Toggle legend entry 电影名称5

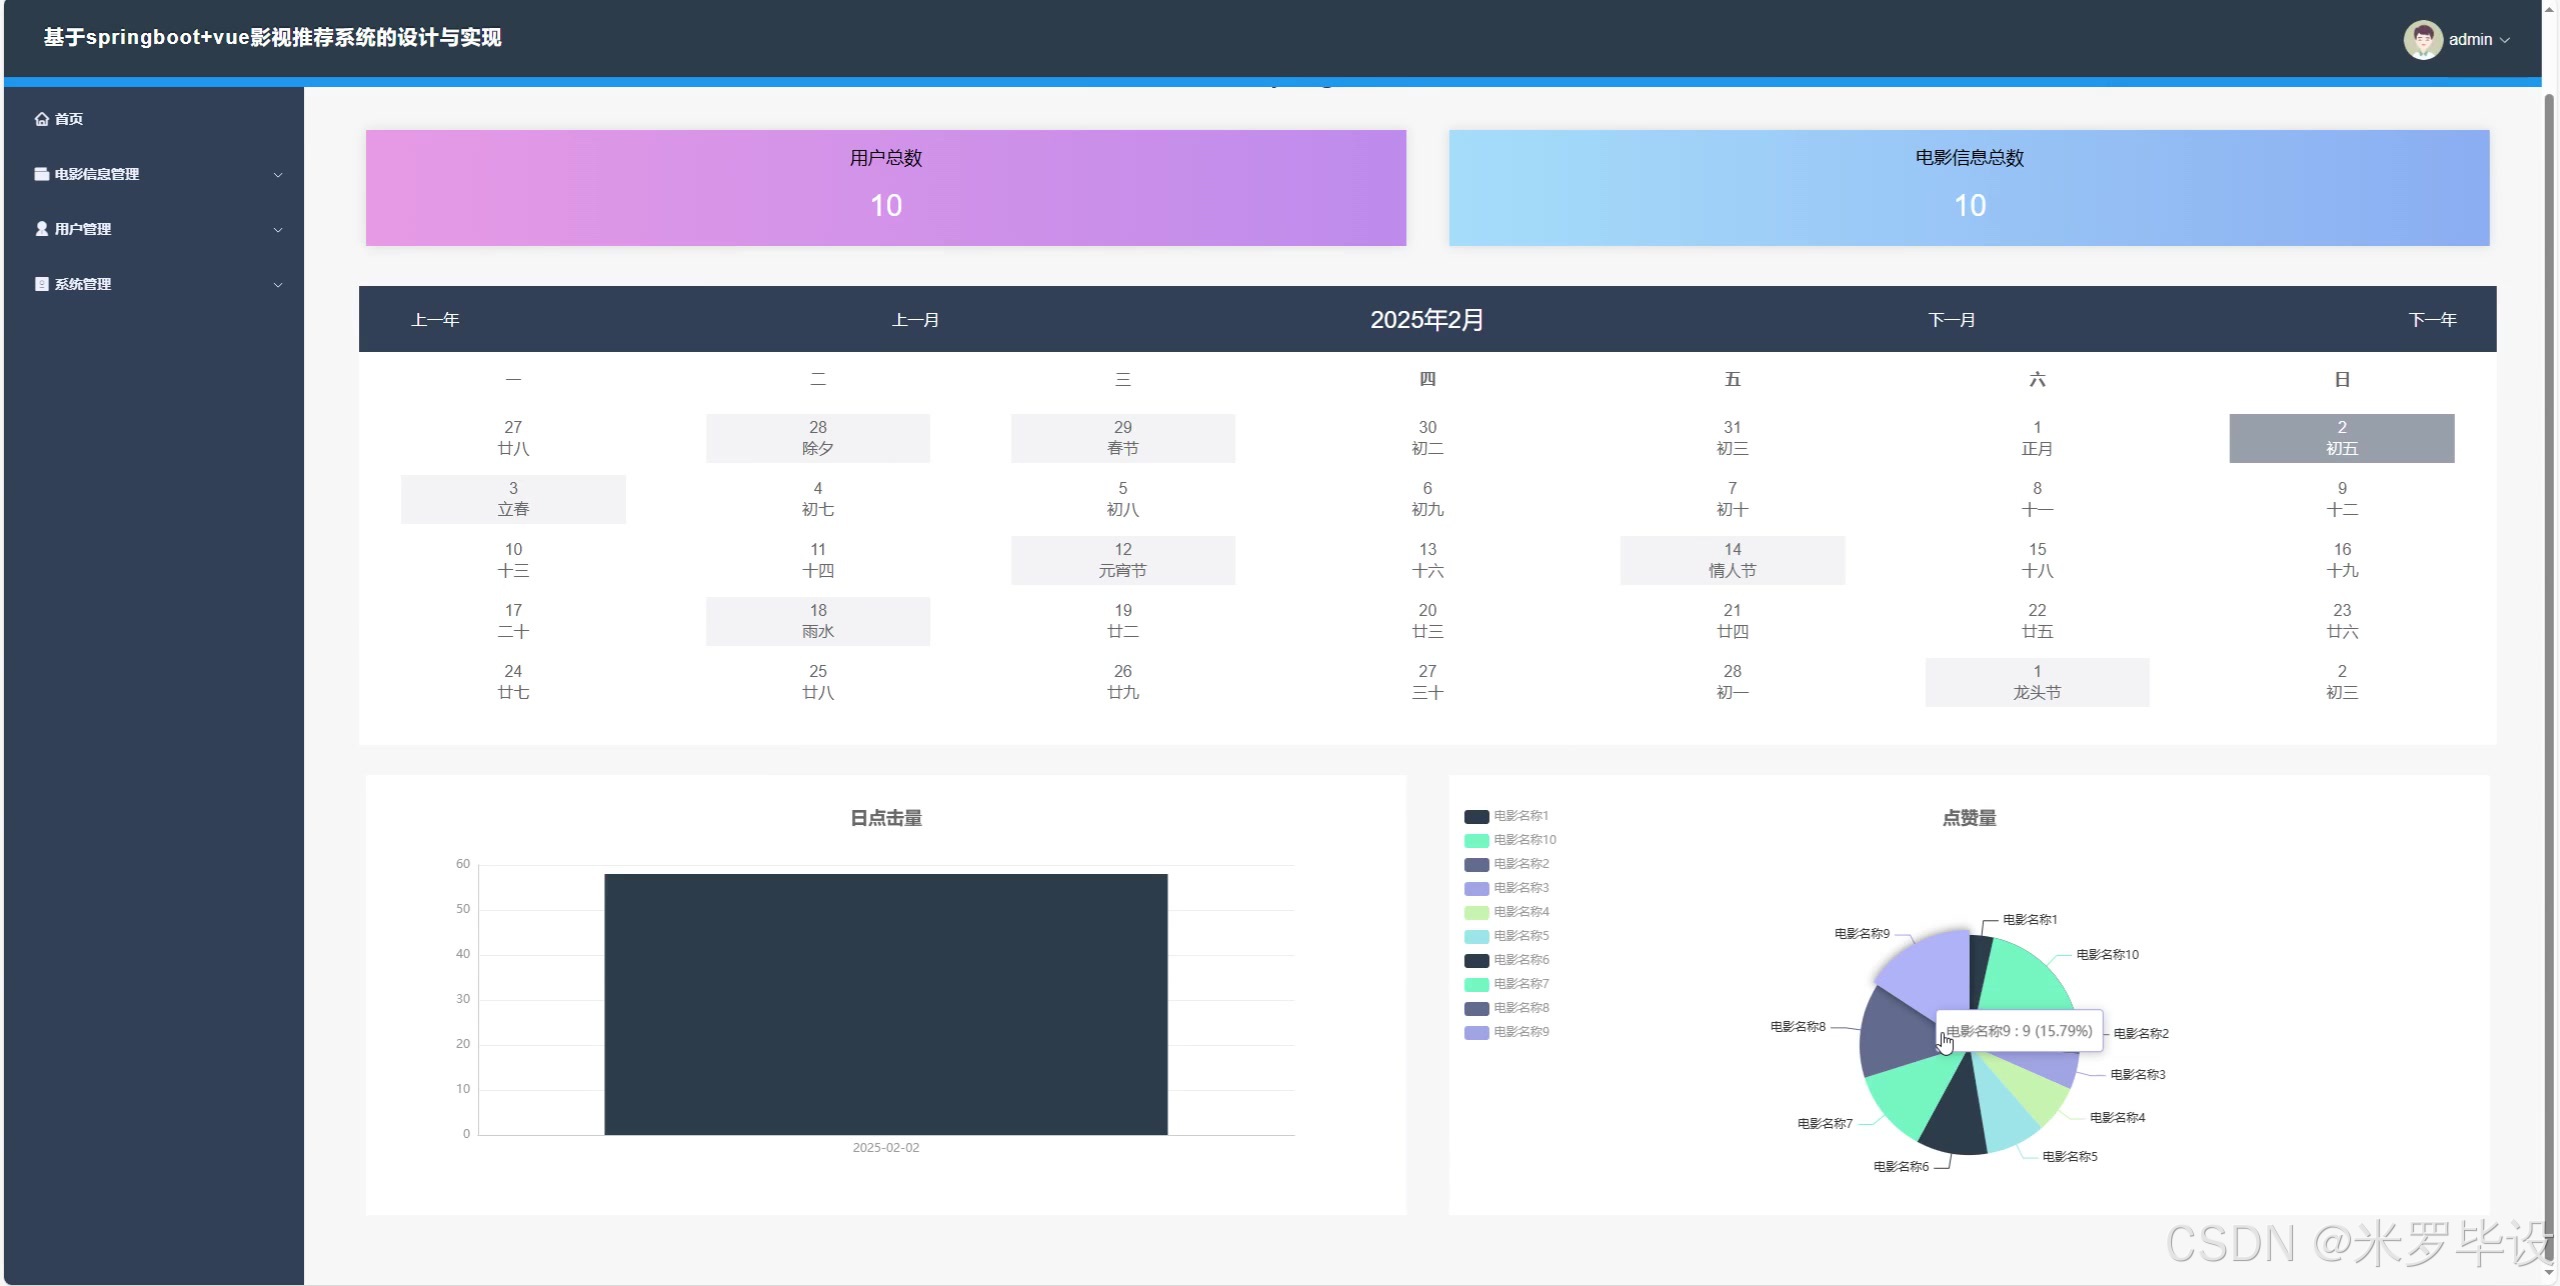[x=1507, y=936]
